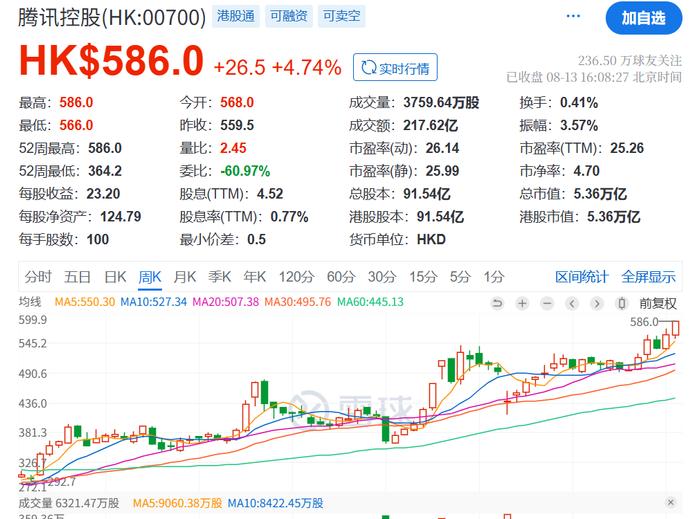This screenshot has height=519, width=700.
Task: Zoom in chart with plus icon
Action: tap(522, 304)
